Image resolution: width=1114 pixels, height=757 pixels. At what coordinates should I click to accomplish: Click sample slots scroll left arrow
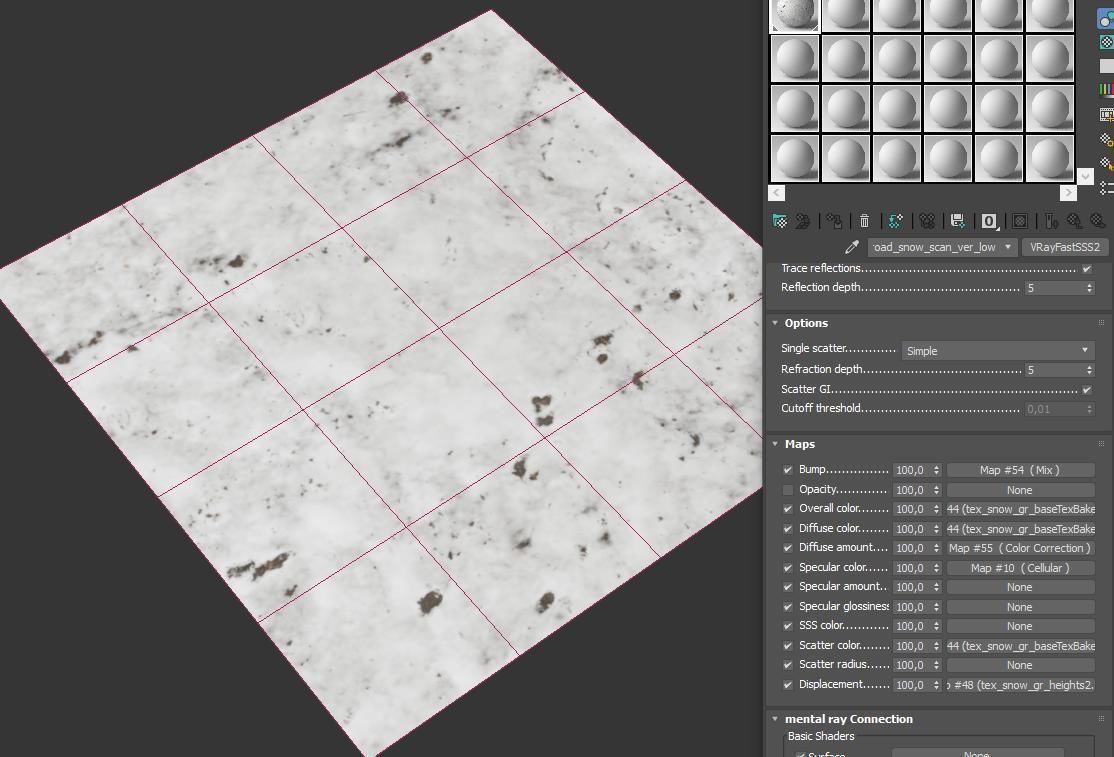click(777, 192)
